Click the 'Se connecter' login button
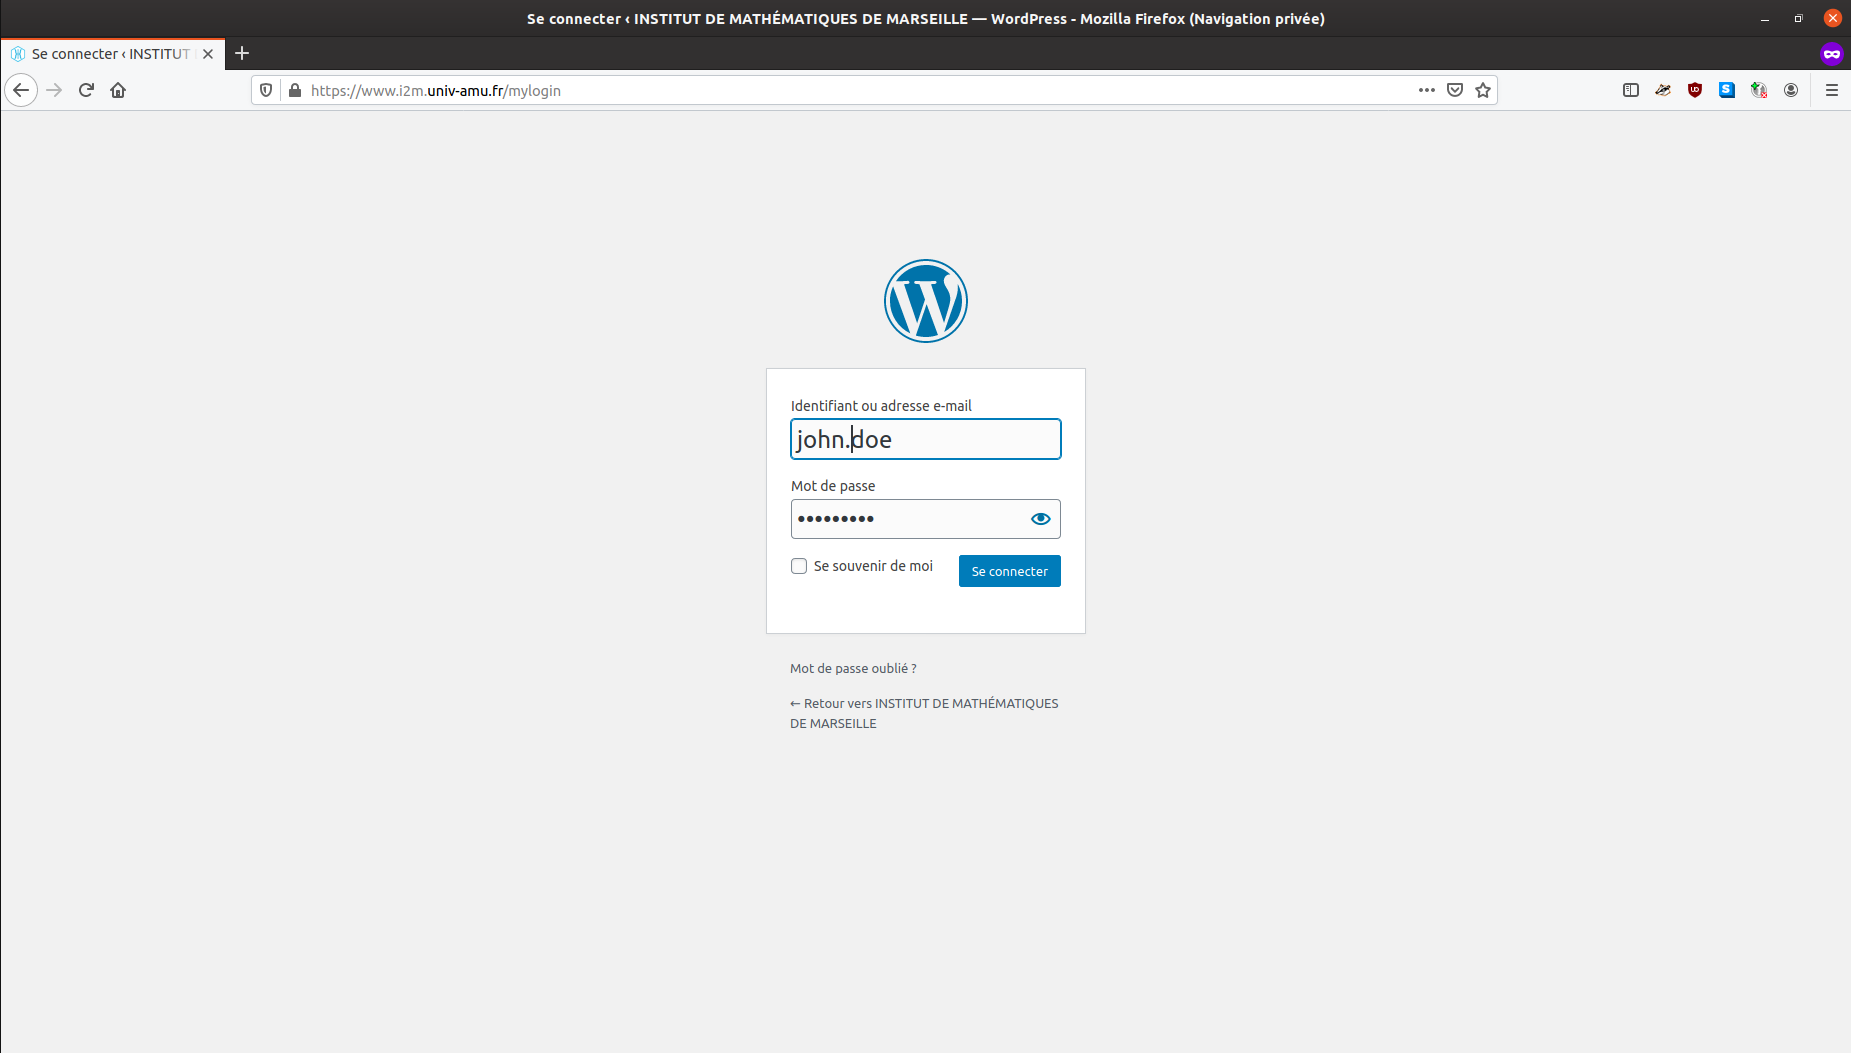Screen dimensions: 1851x1053 click(1010, 571)
